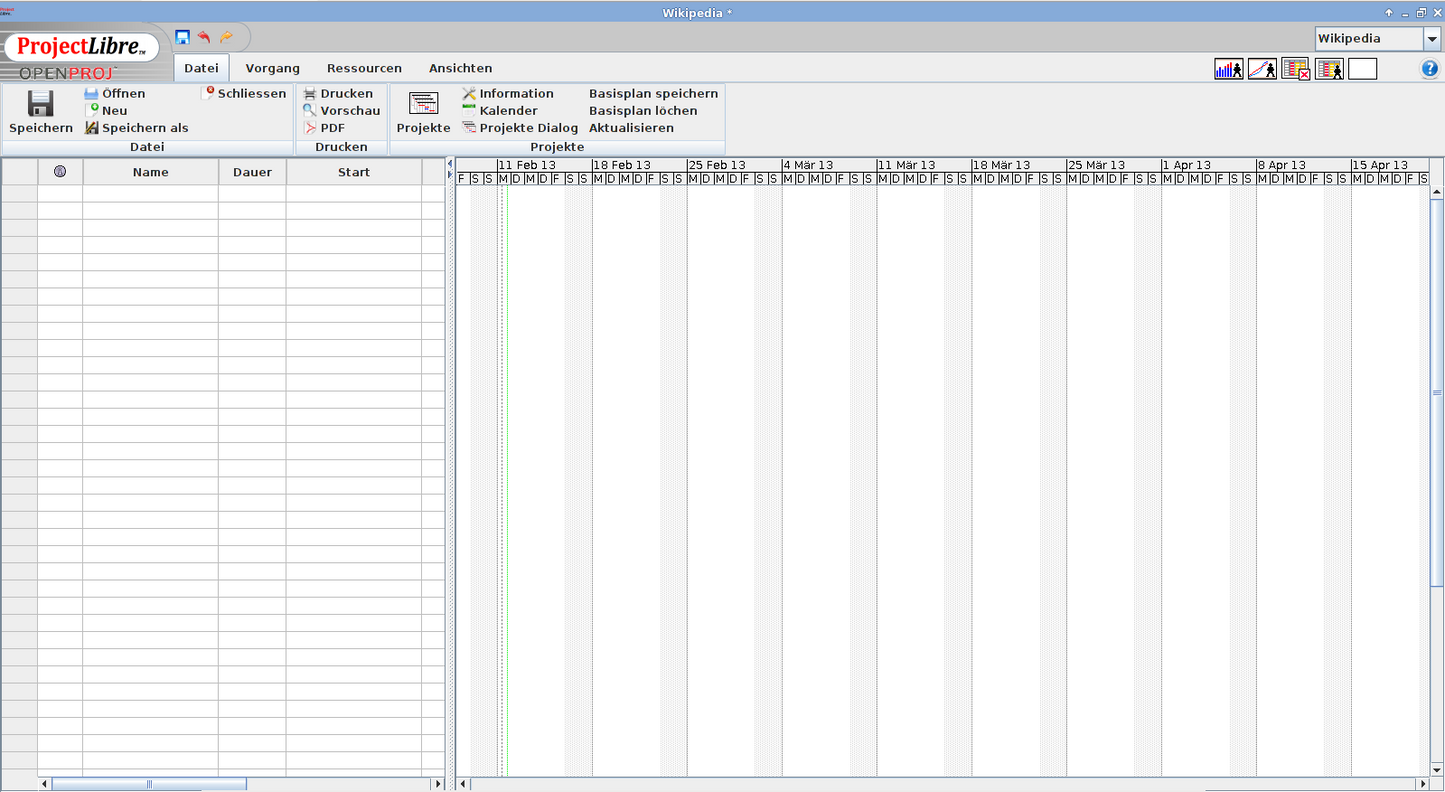This screenshot has width=1445, height=792.
Task: Click the horizontal scrollbar of the task table
Action: [150, 784]
